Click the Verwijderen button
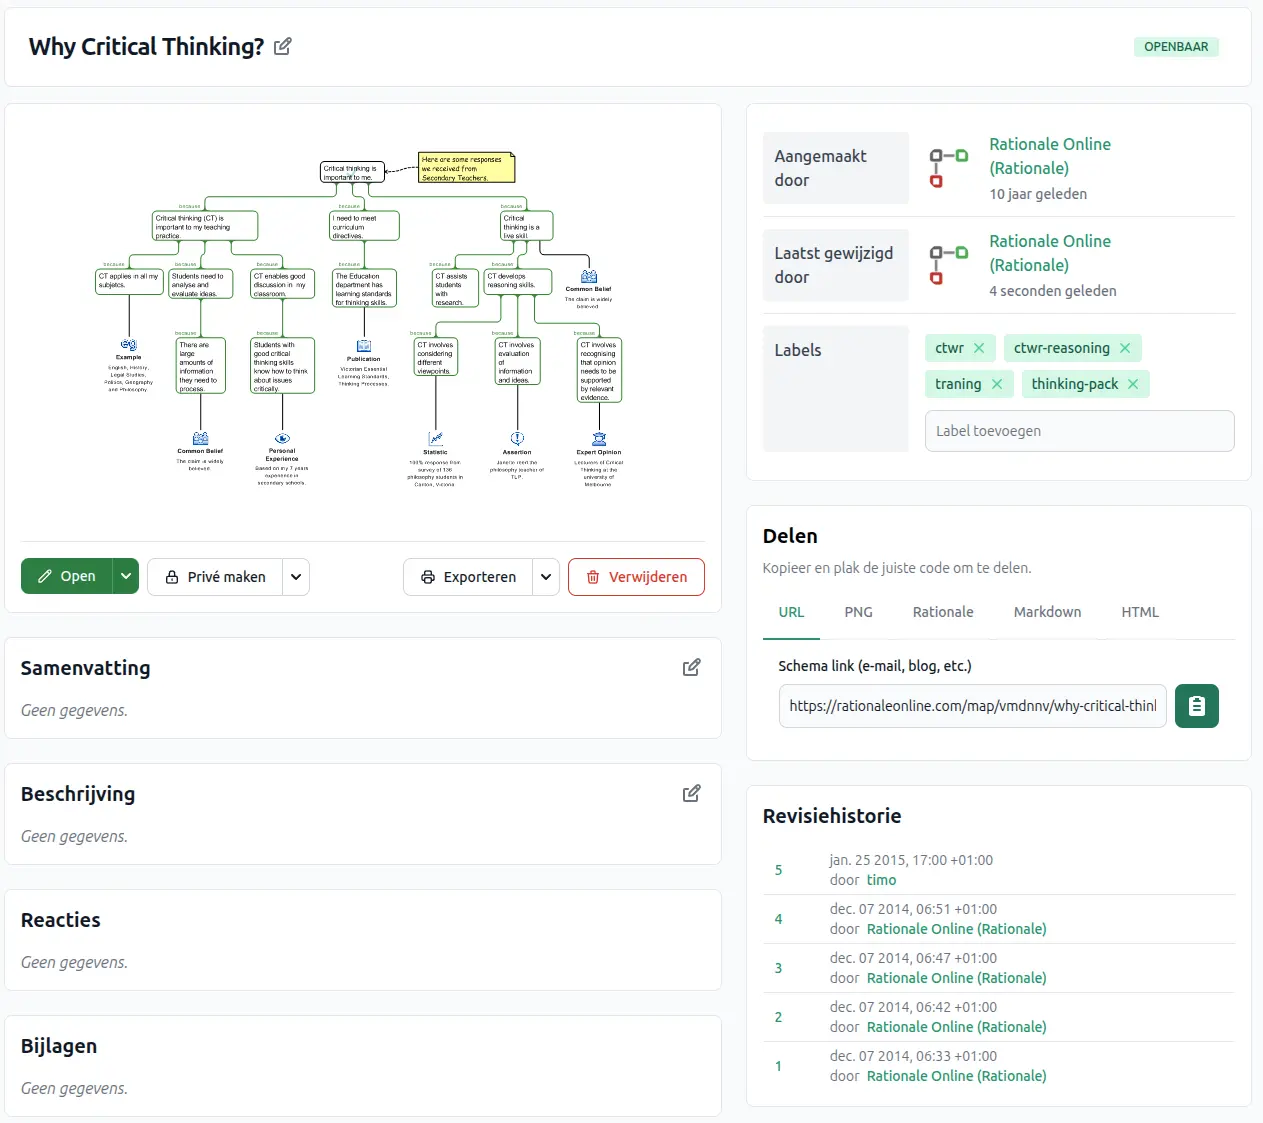The image size is (1263, 1123). 636,577
